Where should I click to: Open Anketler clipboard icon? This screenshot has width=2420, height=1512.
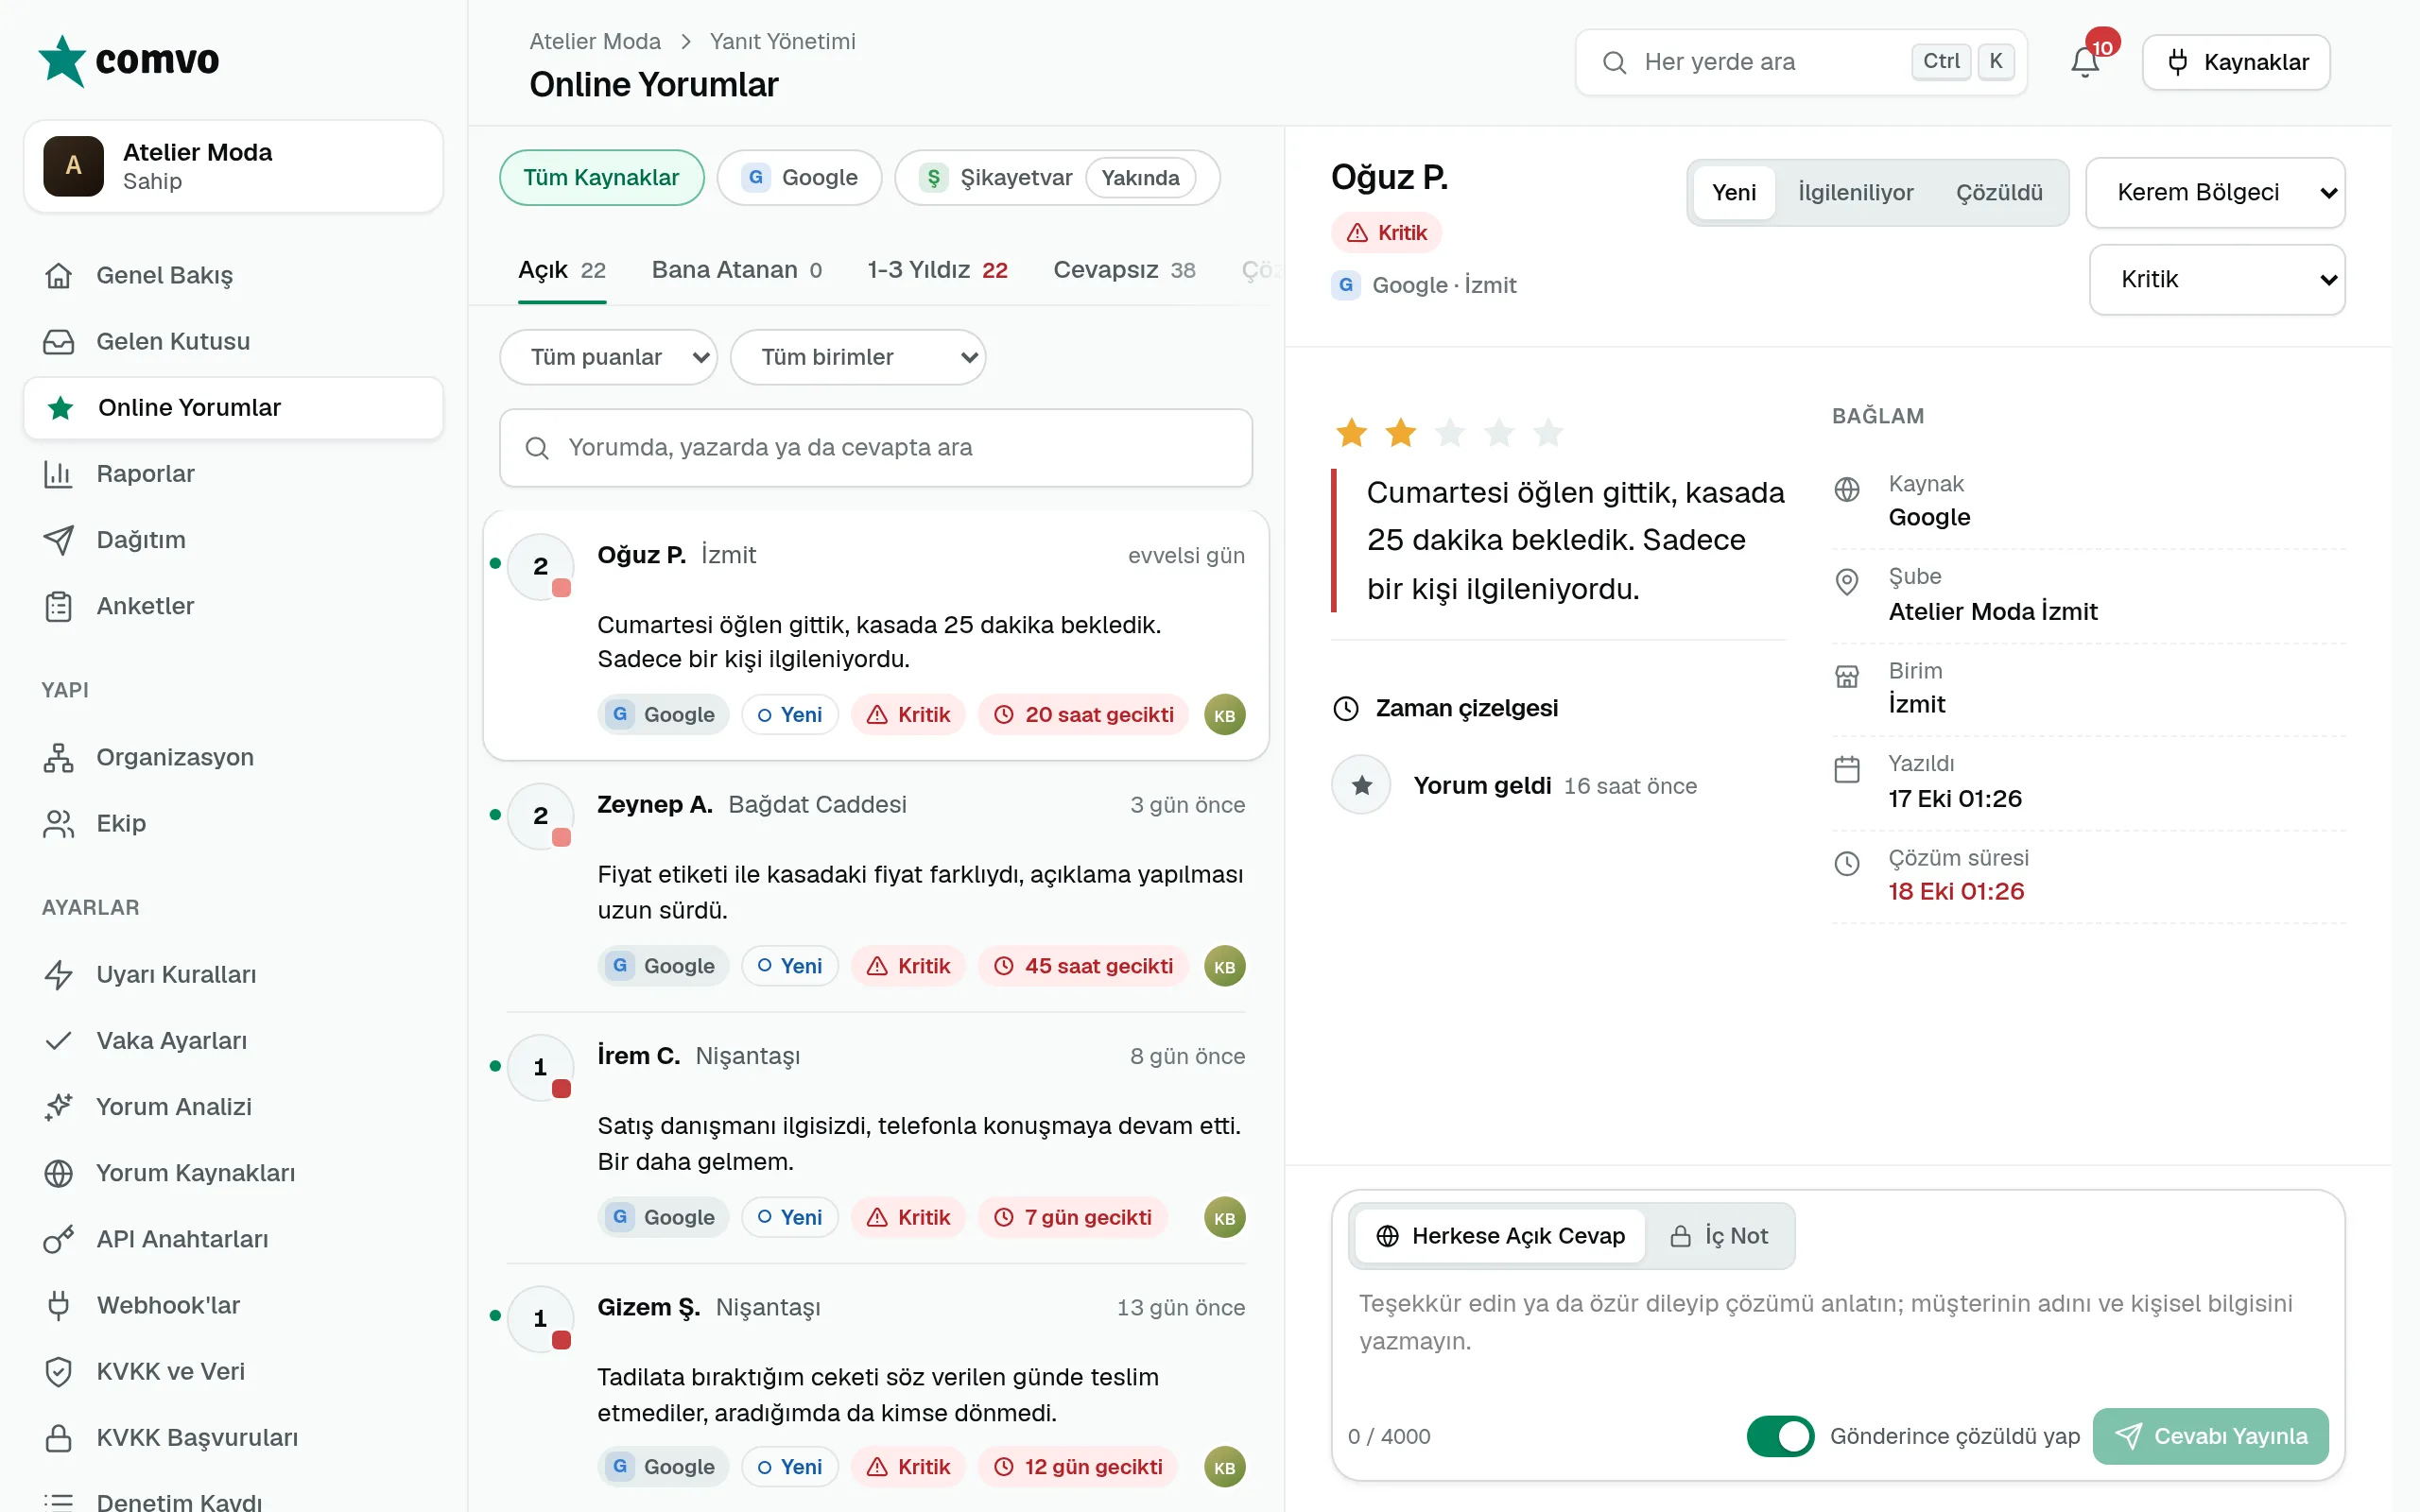pyautogui.click(x=58, y=606)
